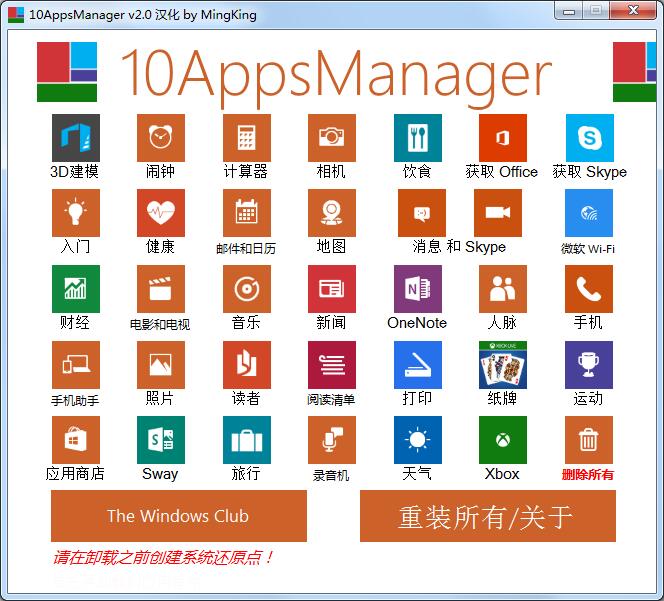
Task: Choose the 录音机 voice recorder icon
Action: pos(332,440)
